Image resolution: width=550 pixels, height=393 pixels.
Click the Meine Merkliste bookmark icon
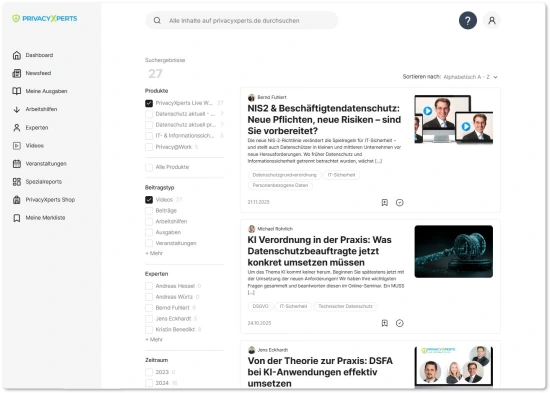[16, 218]
